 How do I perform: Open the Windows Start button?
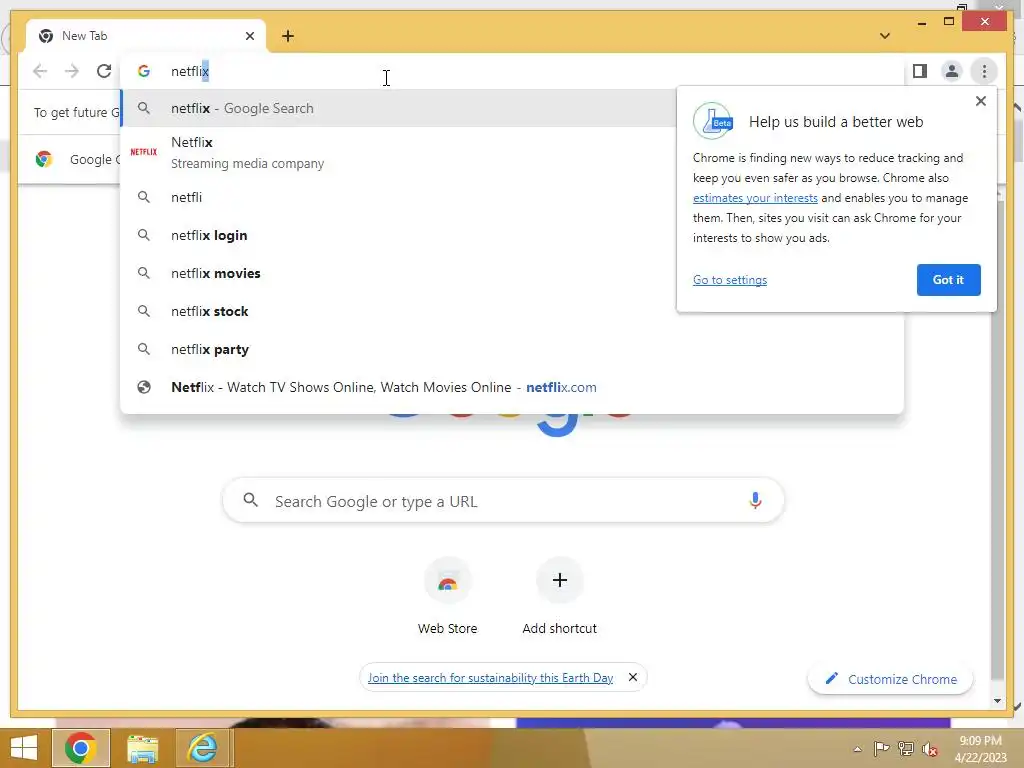pyautogui.click(x=24, y=748)
